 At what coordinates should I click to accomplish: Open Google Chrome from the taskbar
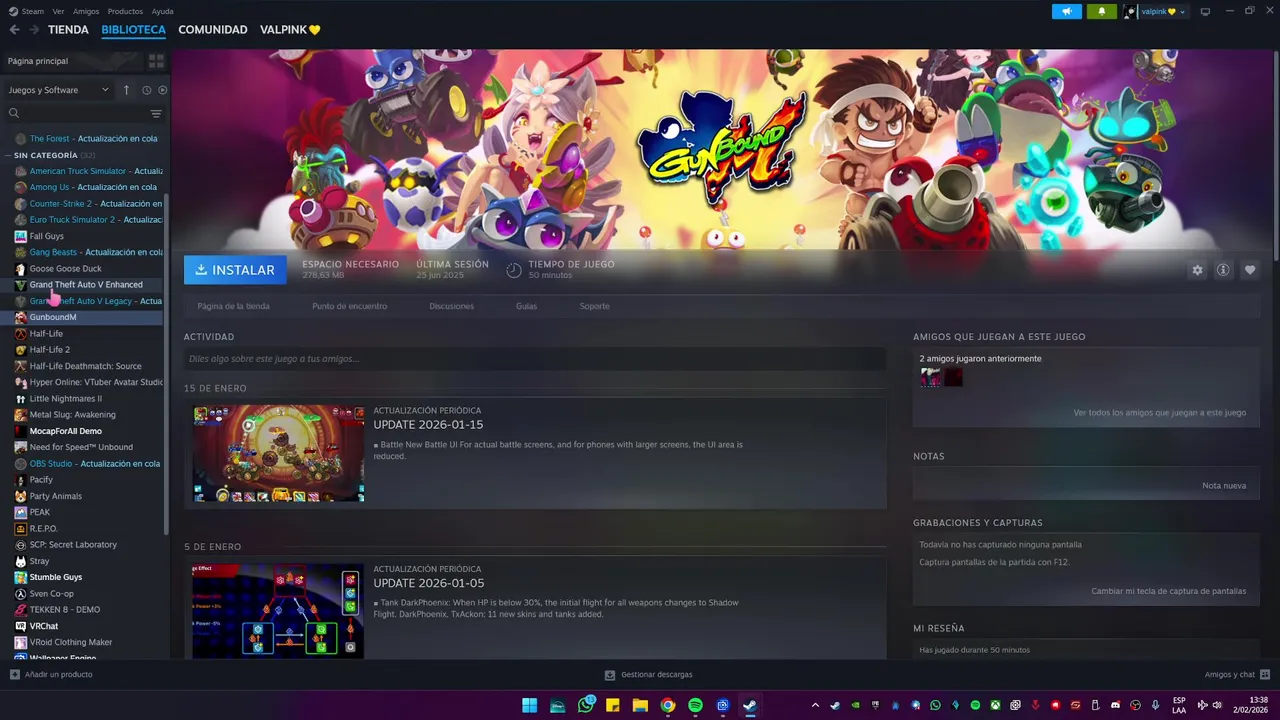(667, 705)
